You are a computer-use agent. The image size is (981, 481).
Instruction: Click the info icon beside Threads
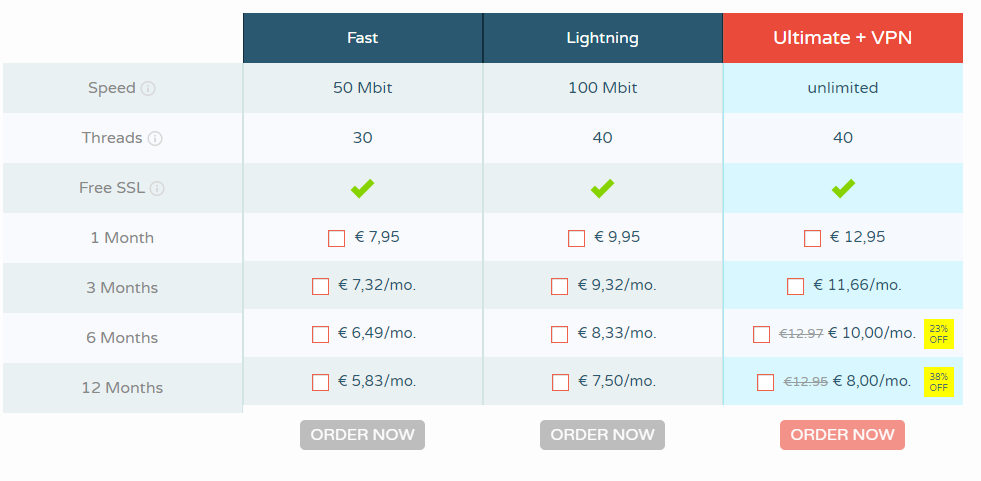coord(155,138)
